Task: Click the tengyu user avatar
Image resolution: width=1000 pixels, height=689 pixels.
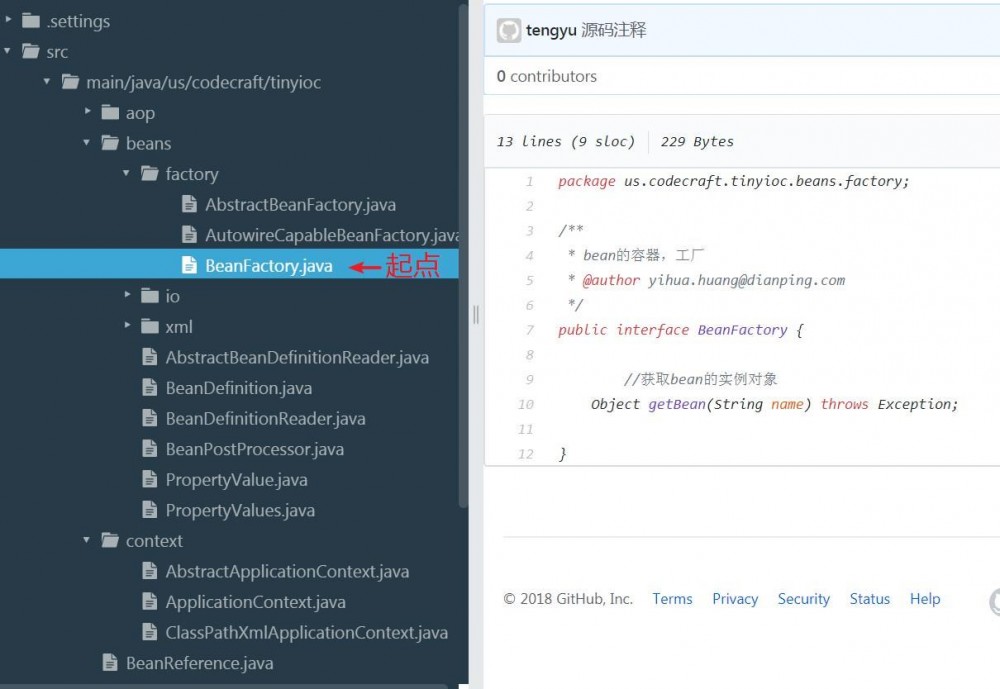Action: coord(508,31)
